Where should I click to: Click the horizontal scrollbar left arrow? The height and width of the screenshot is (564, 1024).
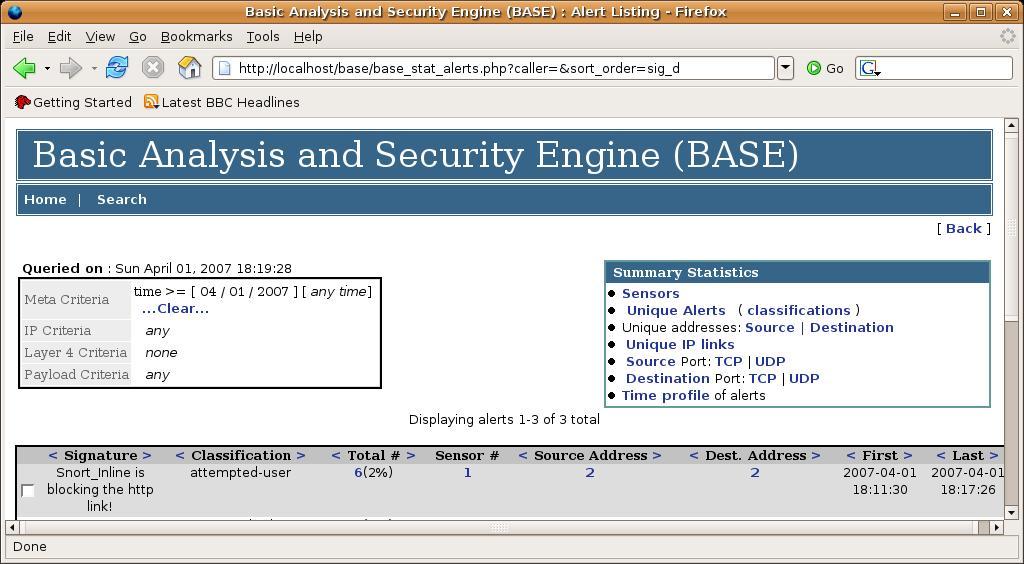tap(12, 527)
